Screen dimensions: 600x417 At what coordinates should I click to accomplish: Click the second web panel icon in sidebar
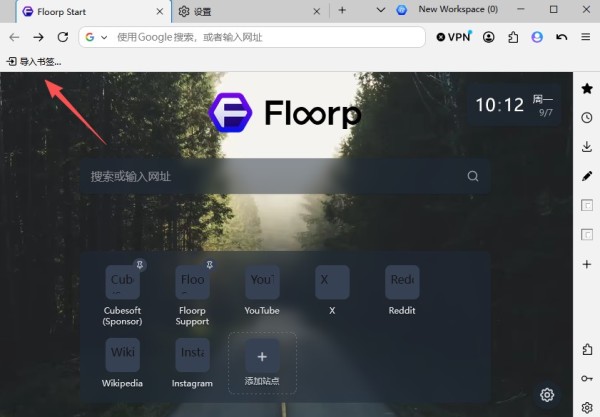point(587,235)
